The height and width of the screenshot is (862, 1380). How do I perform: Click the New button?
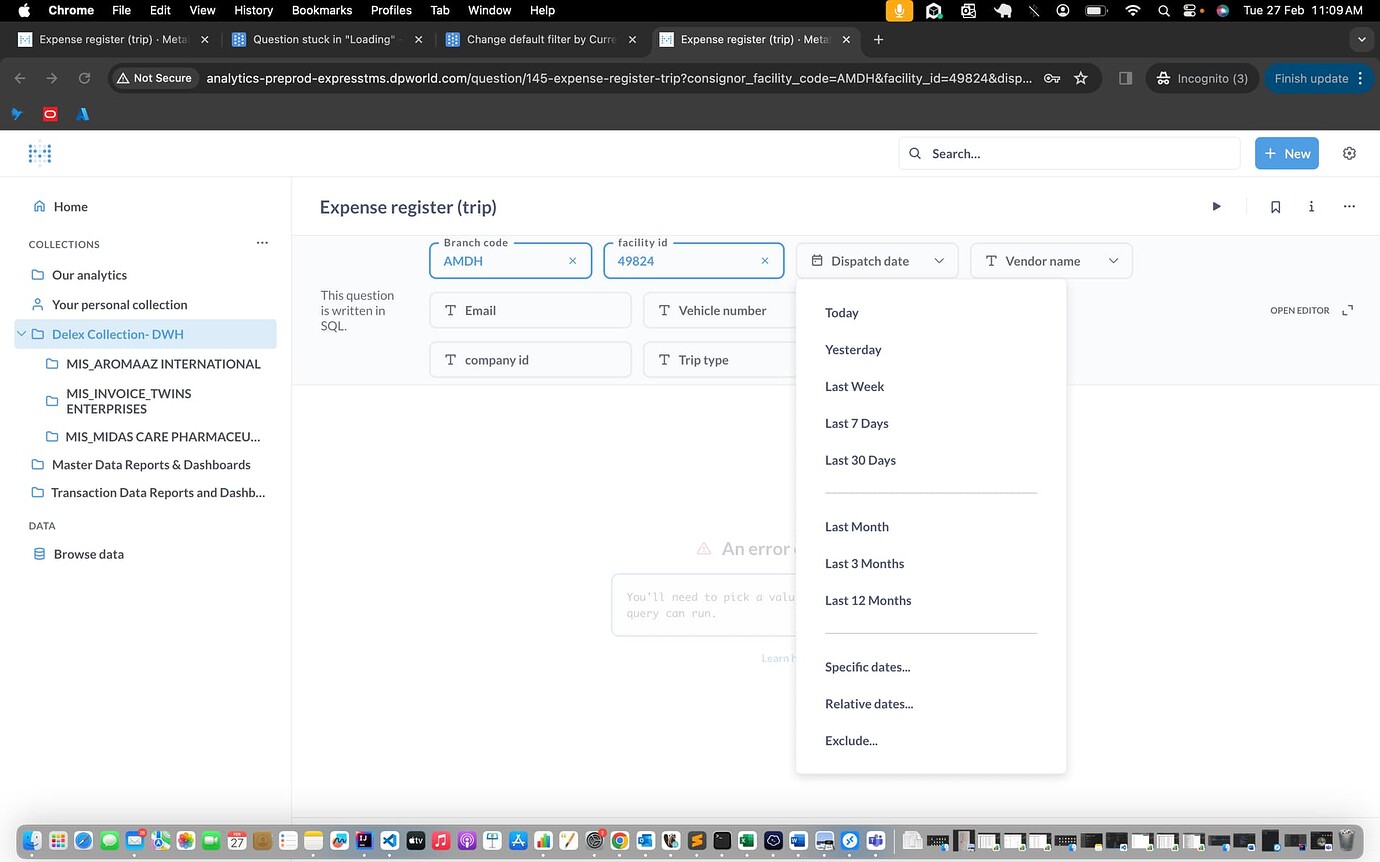pos(1287,153)
